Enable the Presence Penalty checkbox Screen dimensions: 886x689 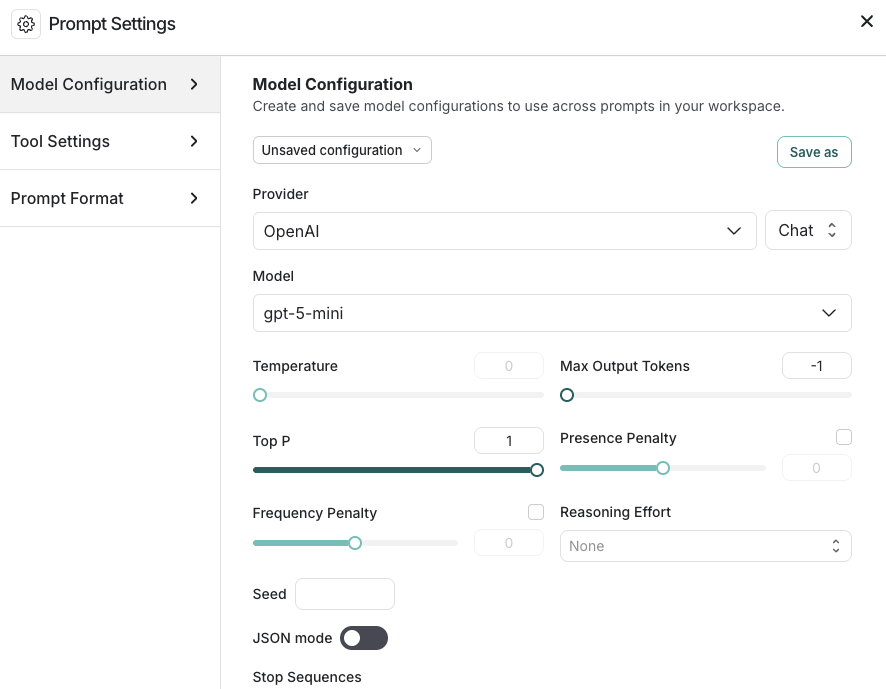click(844, 436)
